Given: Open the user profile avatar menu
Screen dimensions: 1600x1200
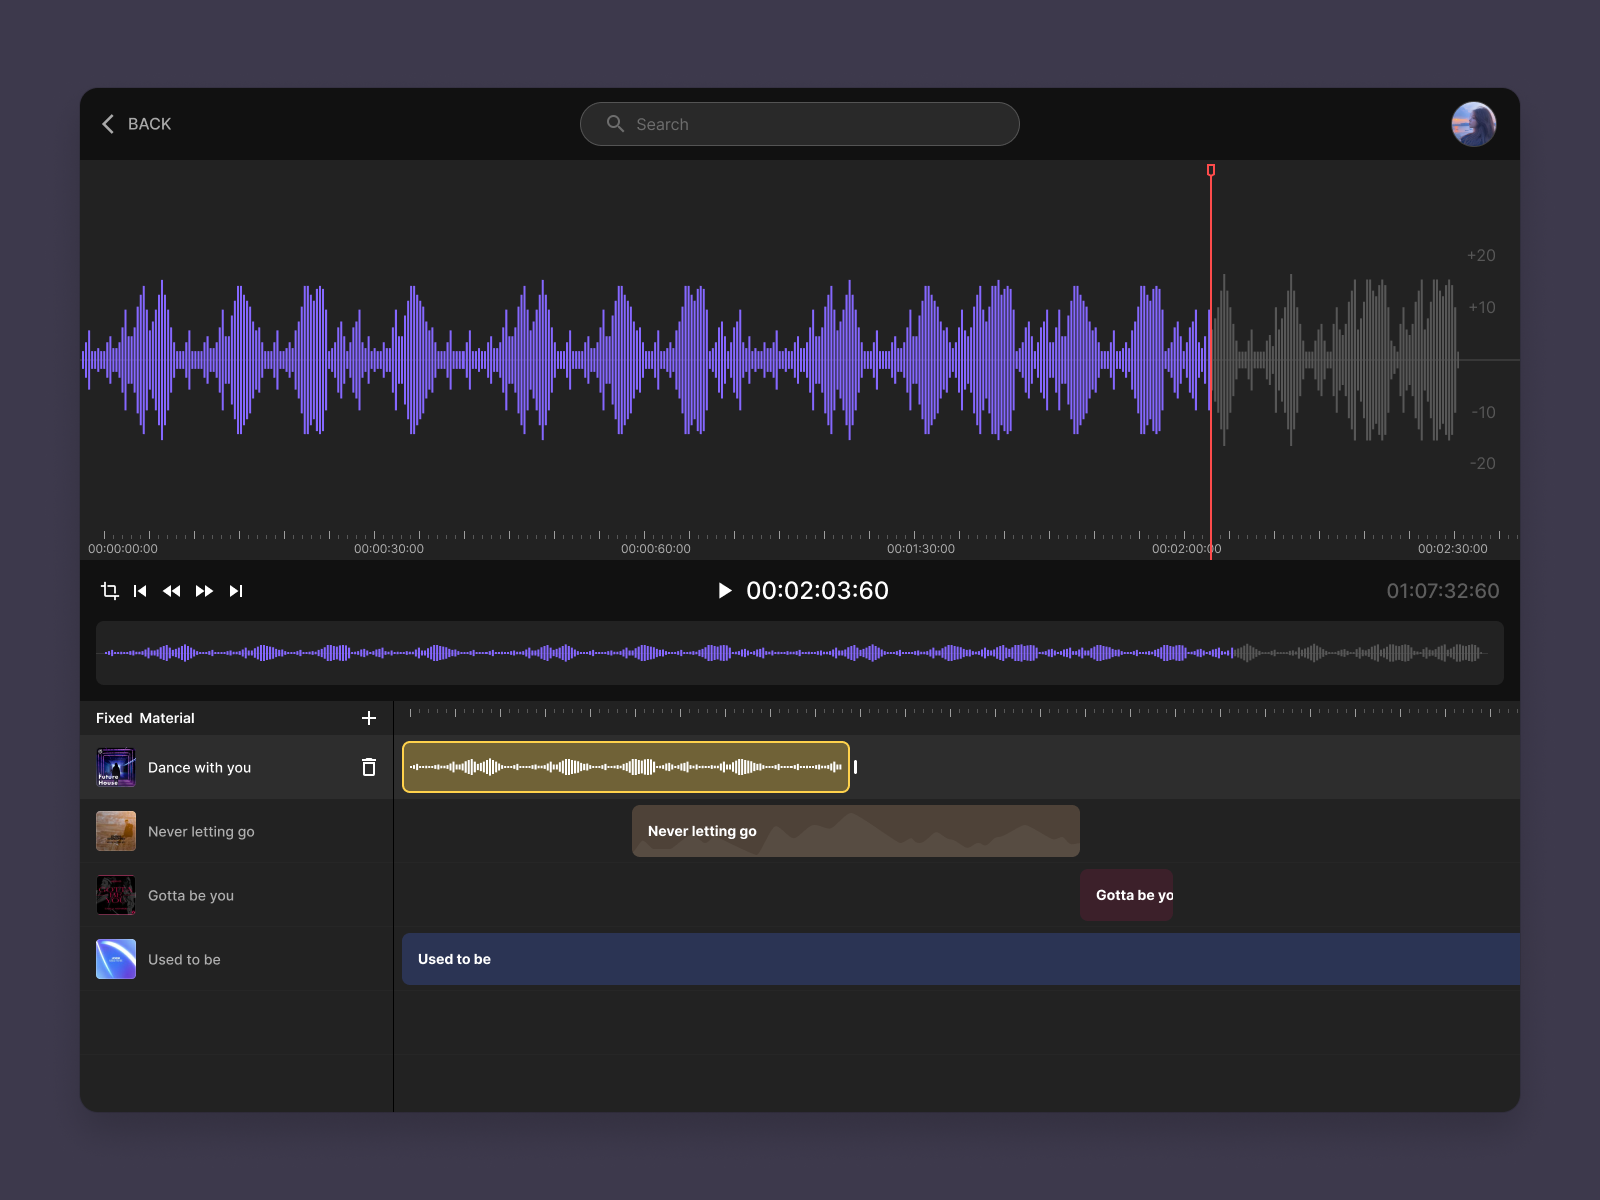Looking at the screenshot, I should pos(1474,124).
